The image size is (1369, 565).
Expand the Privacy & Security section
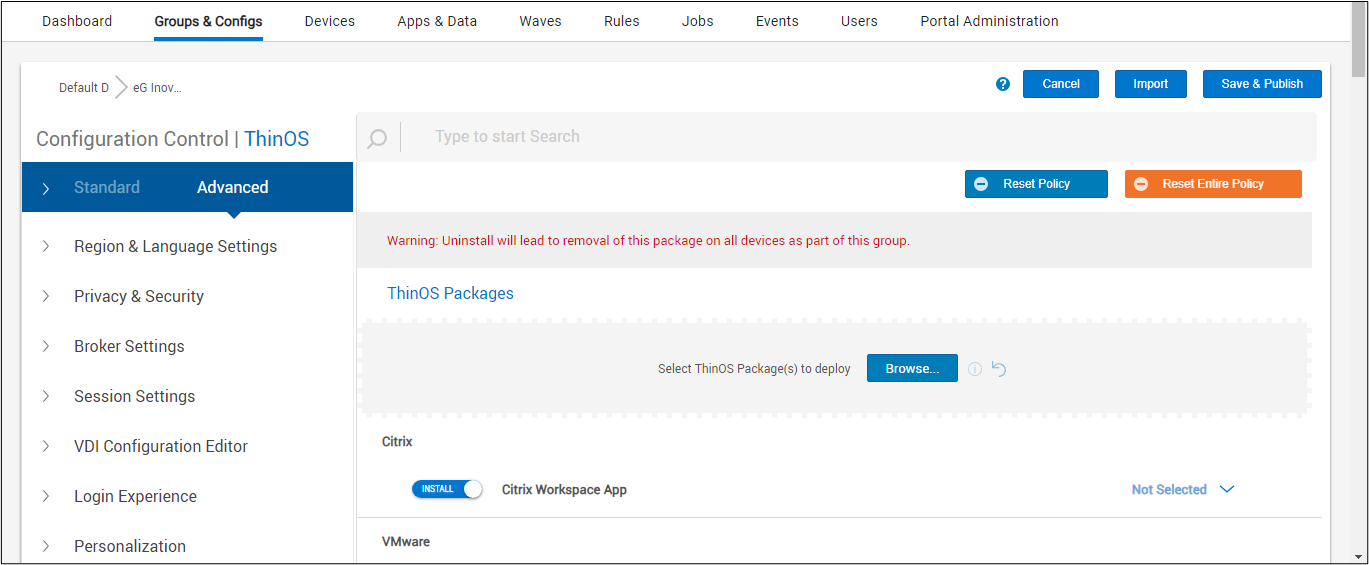(x=139, y=296)
